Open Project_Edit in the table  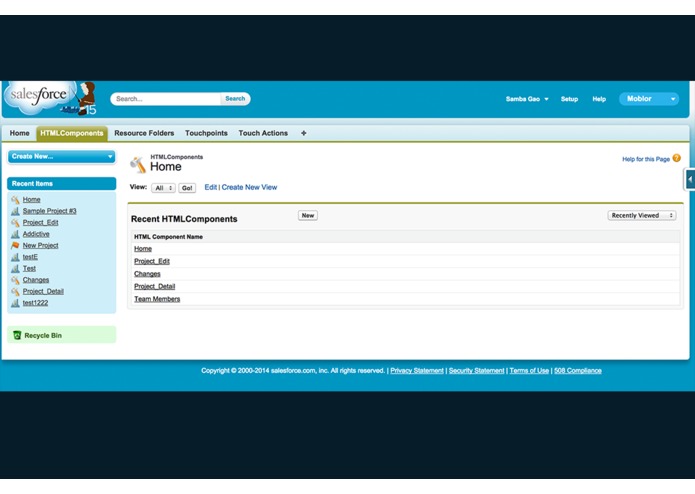click(152, 261)
